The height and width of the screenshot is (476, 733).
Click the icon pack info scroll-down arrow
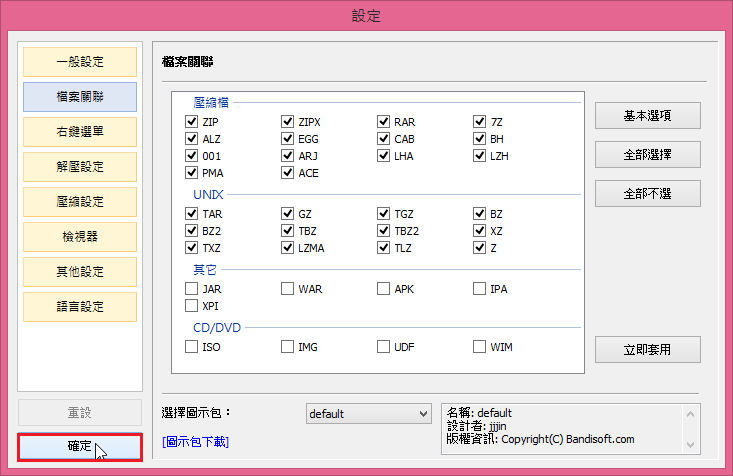pyautogui.click(x=690, y=444)
